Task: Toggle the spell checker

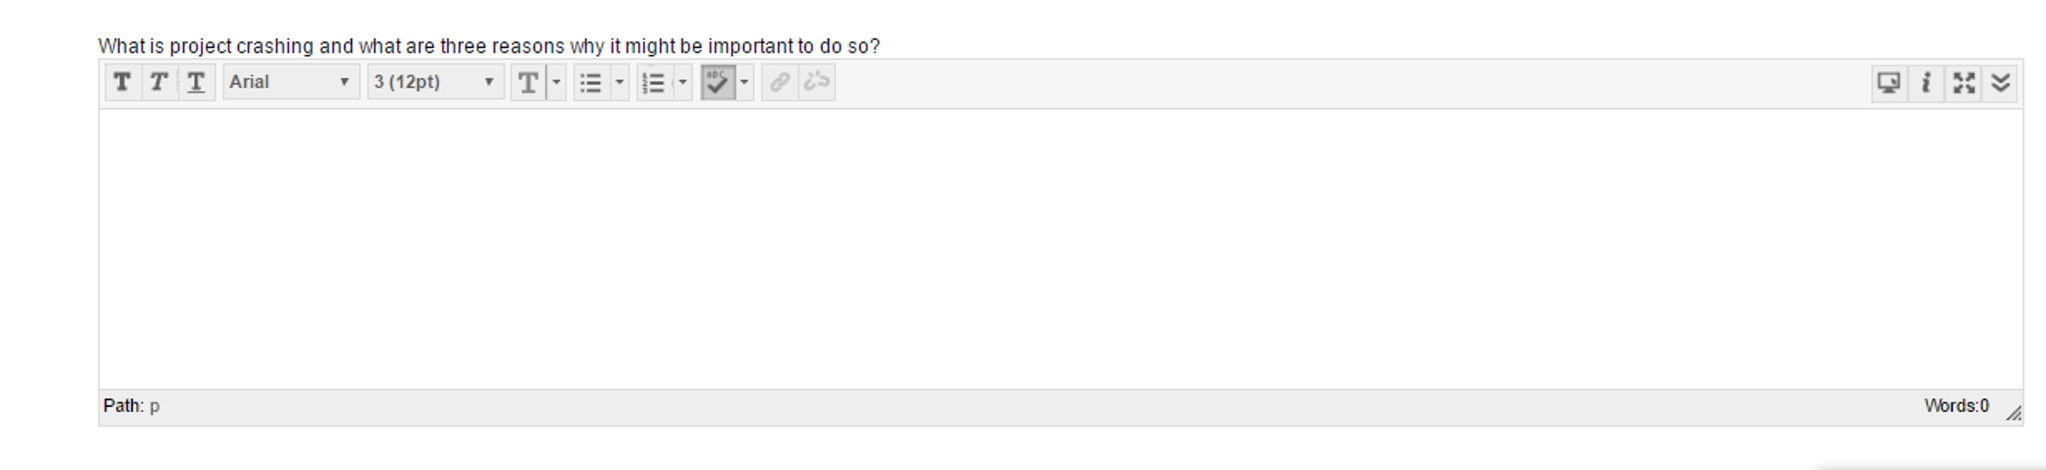Action: [718, 82]
